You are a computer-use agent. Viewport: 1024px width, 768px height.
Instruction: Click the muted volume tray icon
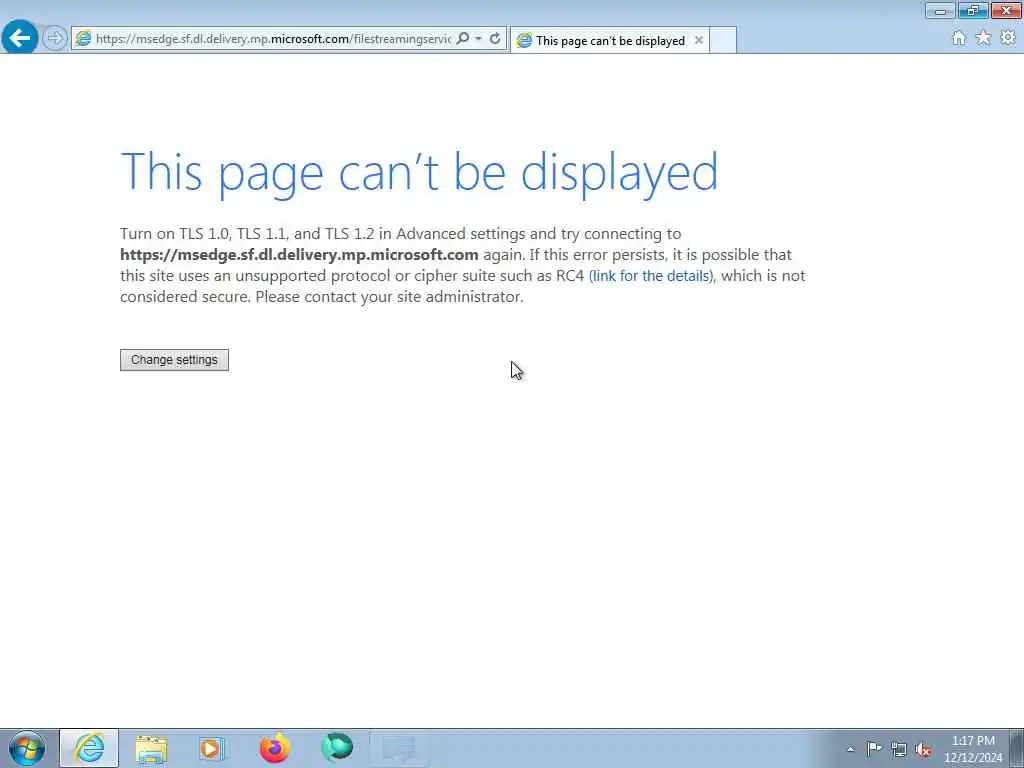923,749
